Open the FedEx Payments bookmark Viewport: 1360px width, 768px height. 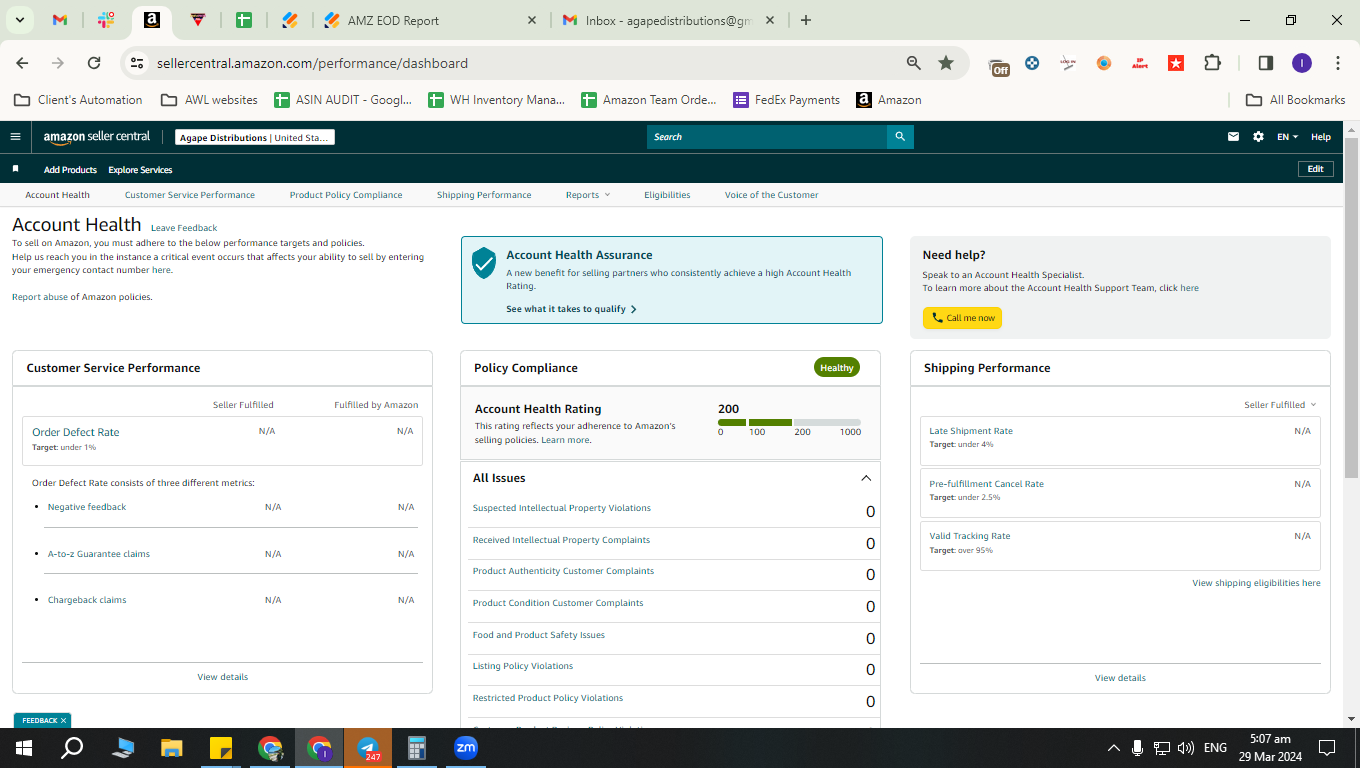point(787,100)
